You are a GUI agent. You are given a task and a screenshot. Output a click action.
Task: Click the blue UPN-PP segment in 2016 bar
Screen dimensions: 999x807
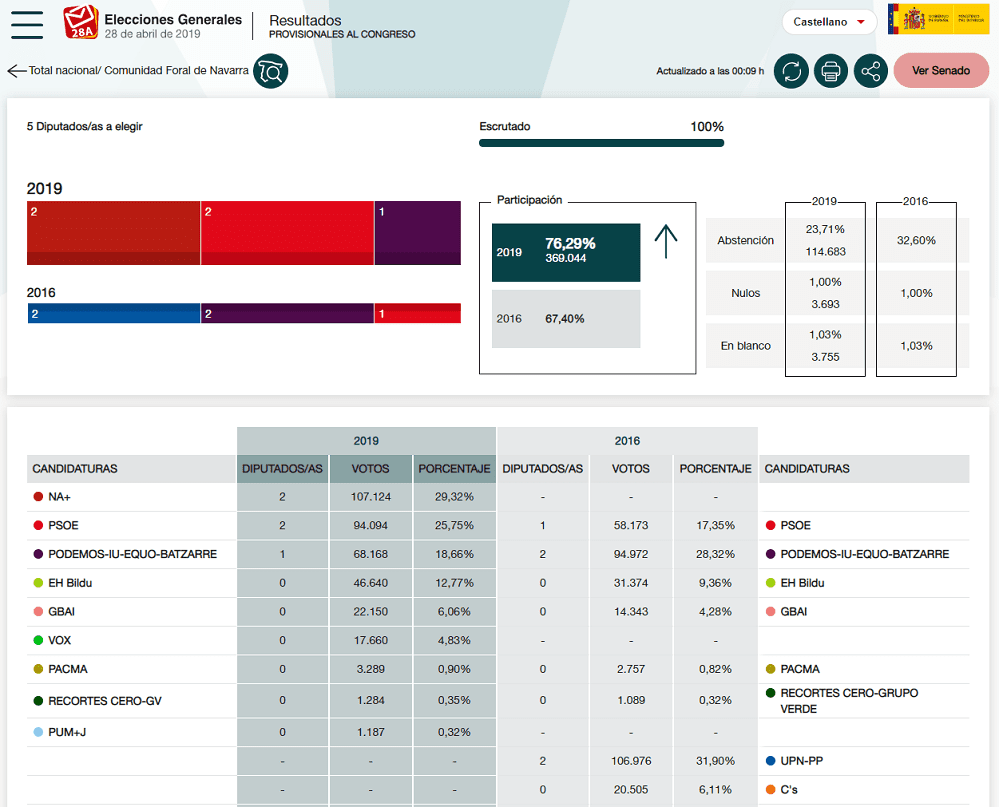click(x=113, y=314)
